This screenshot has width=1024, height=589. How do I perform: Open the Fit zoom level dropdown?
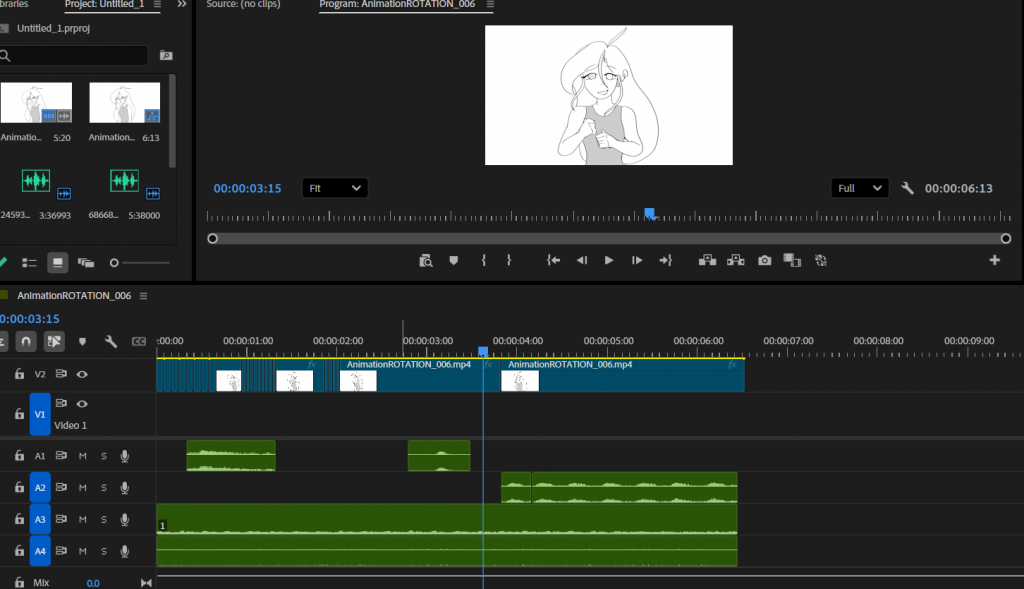click(335, 188)
